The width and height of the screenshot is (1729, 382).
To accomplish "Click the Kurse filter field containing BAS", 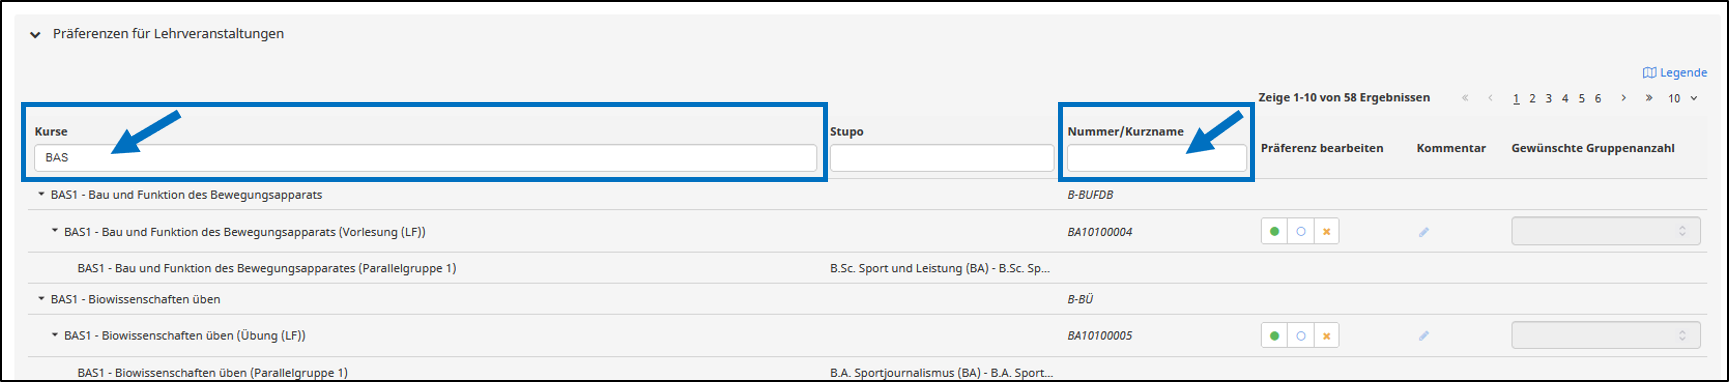I will [x=425, y=158].
